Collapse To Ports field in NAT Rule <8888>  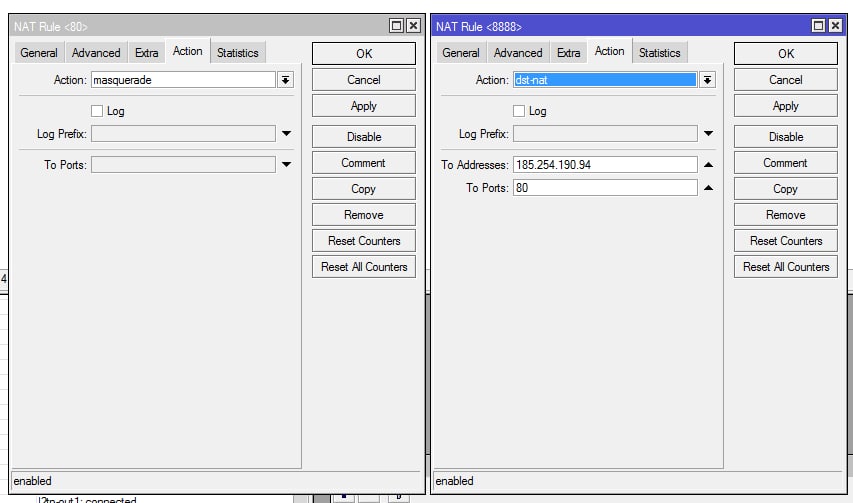pyautogui.click(x=708, y=188)
